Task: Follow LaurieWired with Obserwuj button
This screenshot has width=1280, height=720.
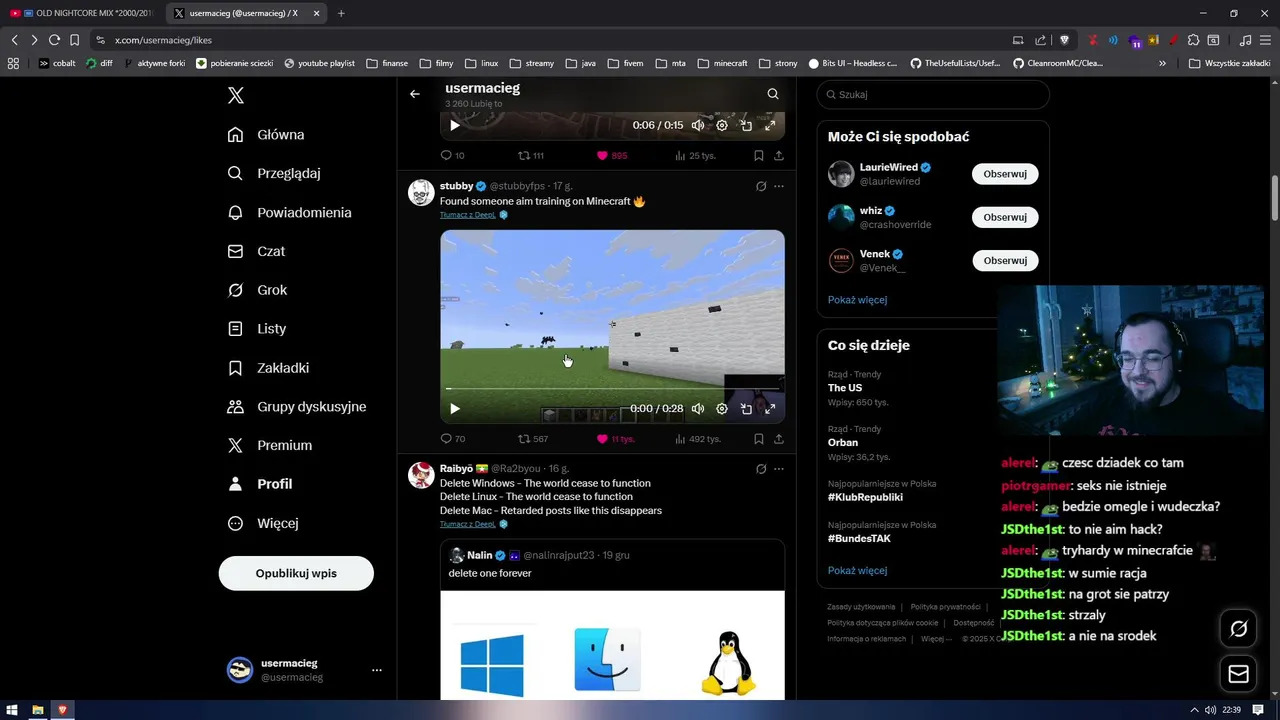Action: coord(1005,174)
